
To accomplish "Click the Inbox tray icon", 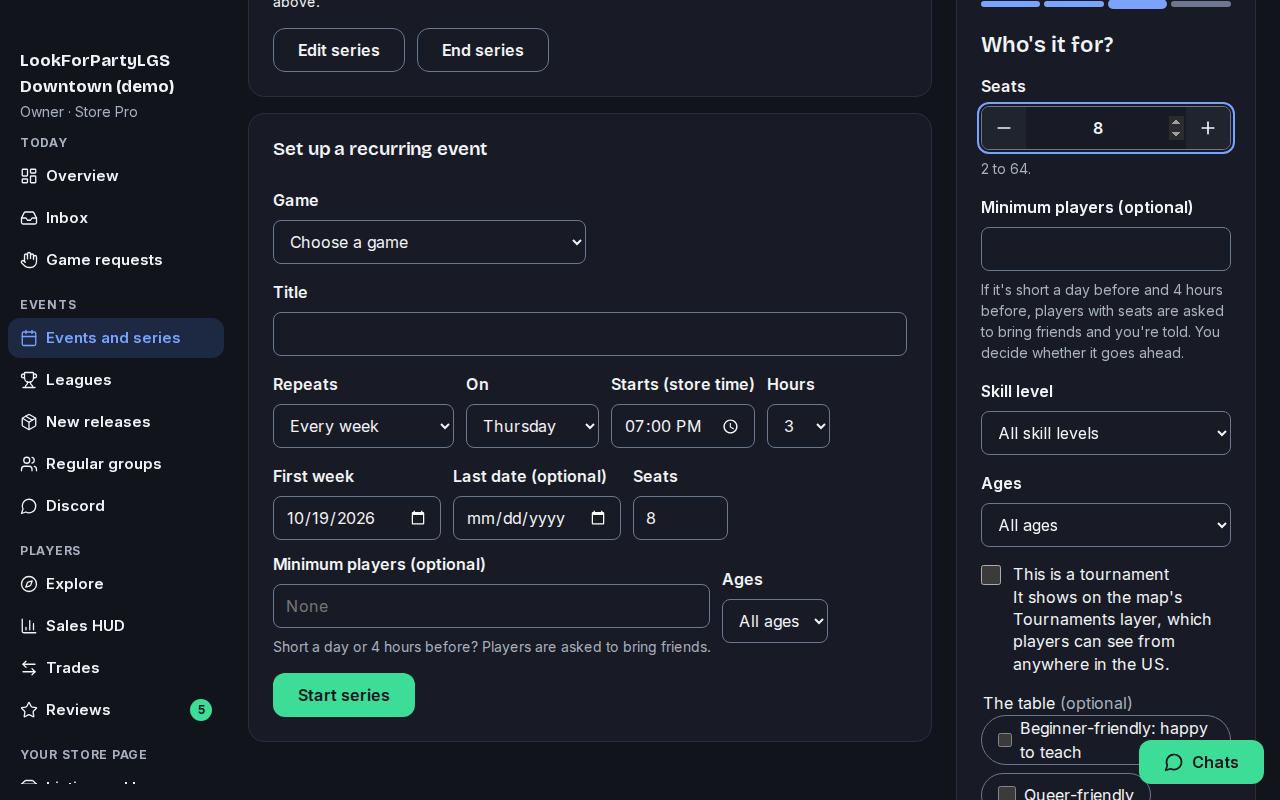I will click(29, 218).
